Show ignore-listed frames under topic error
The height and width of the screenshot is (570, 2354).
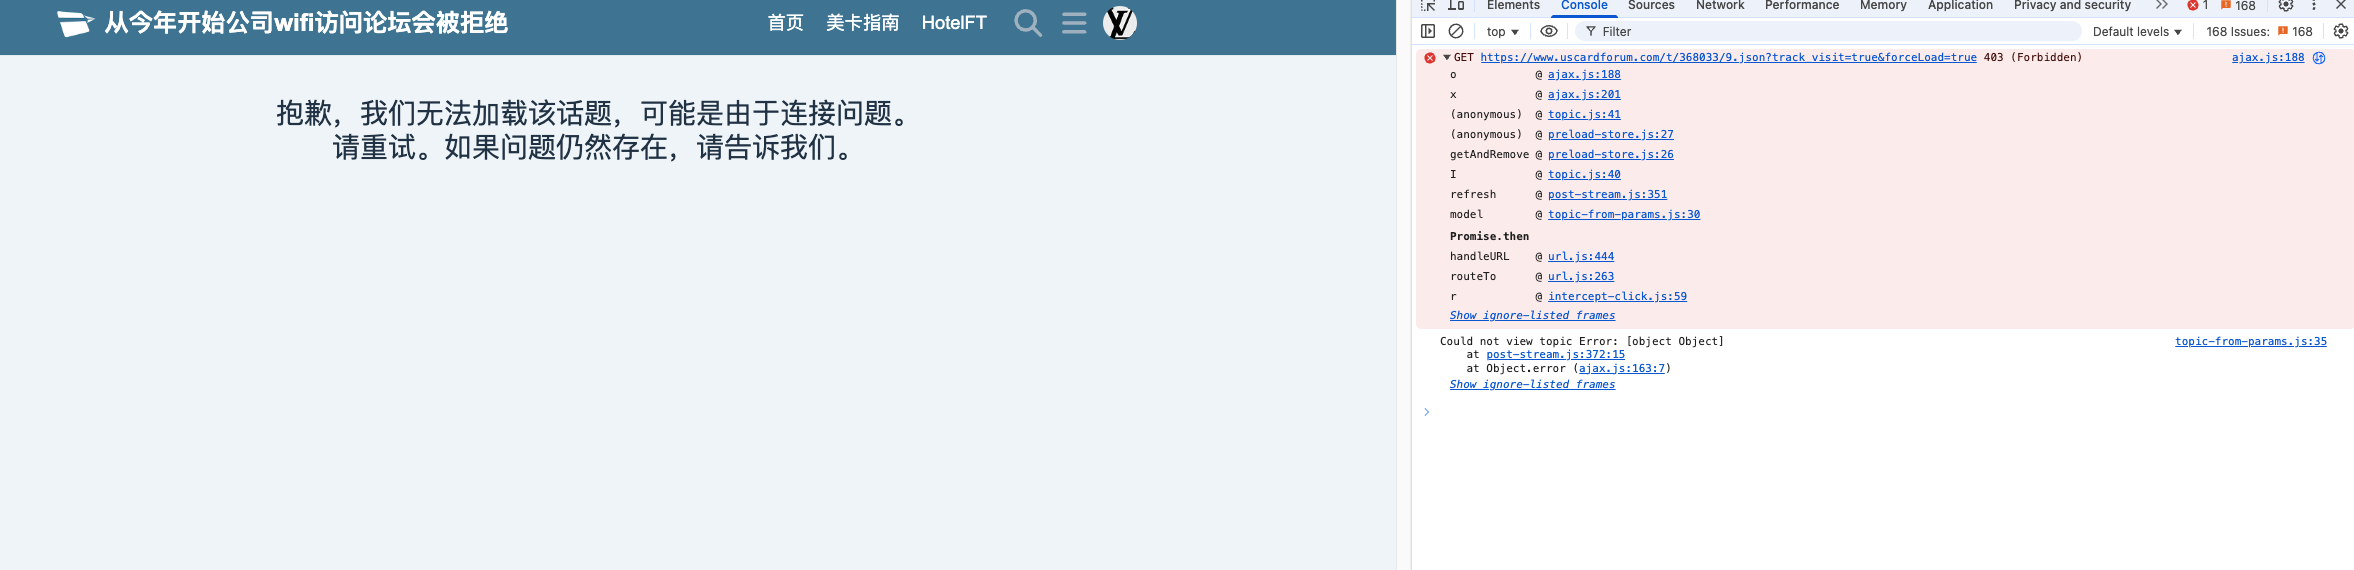point(1532,385)
